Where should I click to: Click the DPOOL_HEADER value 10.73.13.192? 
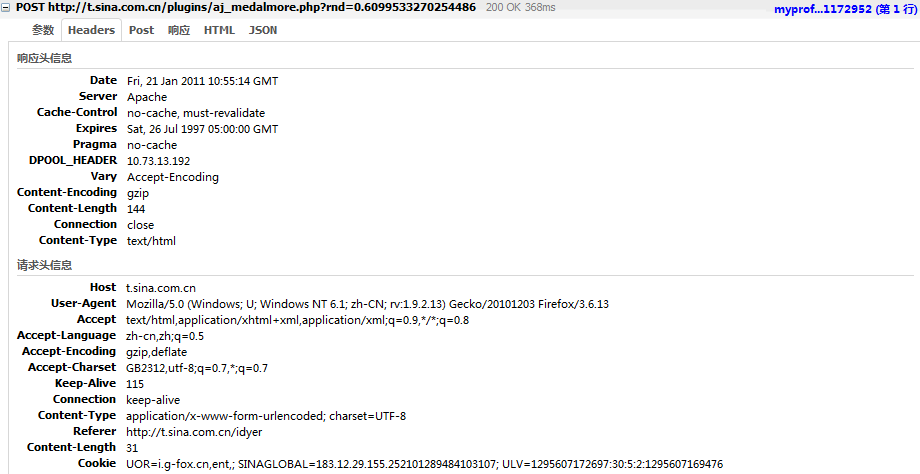[x=158, y=161]
